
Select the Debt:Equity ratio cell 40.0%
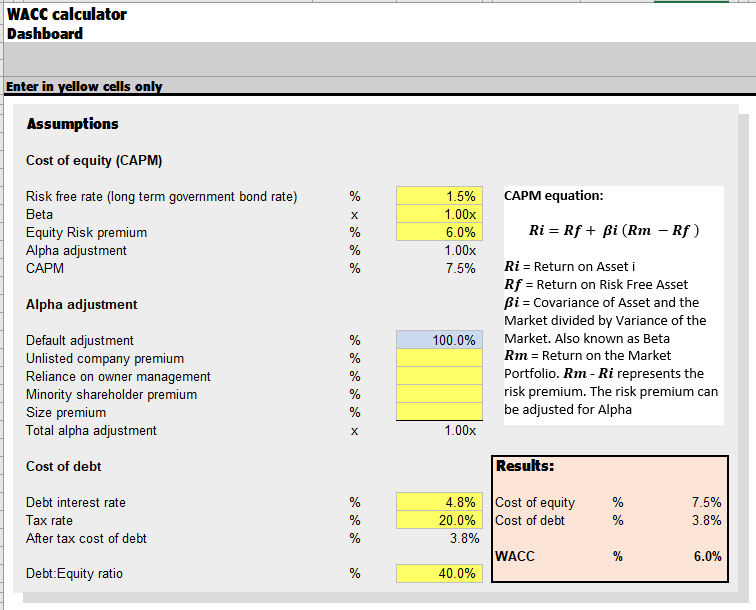pyautogui.click(x=439, y=573)
